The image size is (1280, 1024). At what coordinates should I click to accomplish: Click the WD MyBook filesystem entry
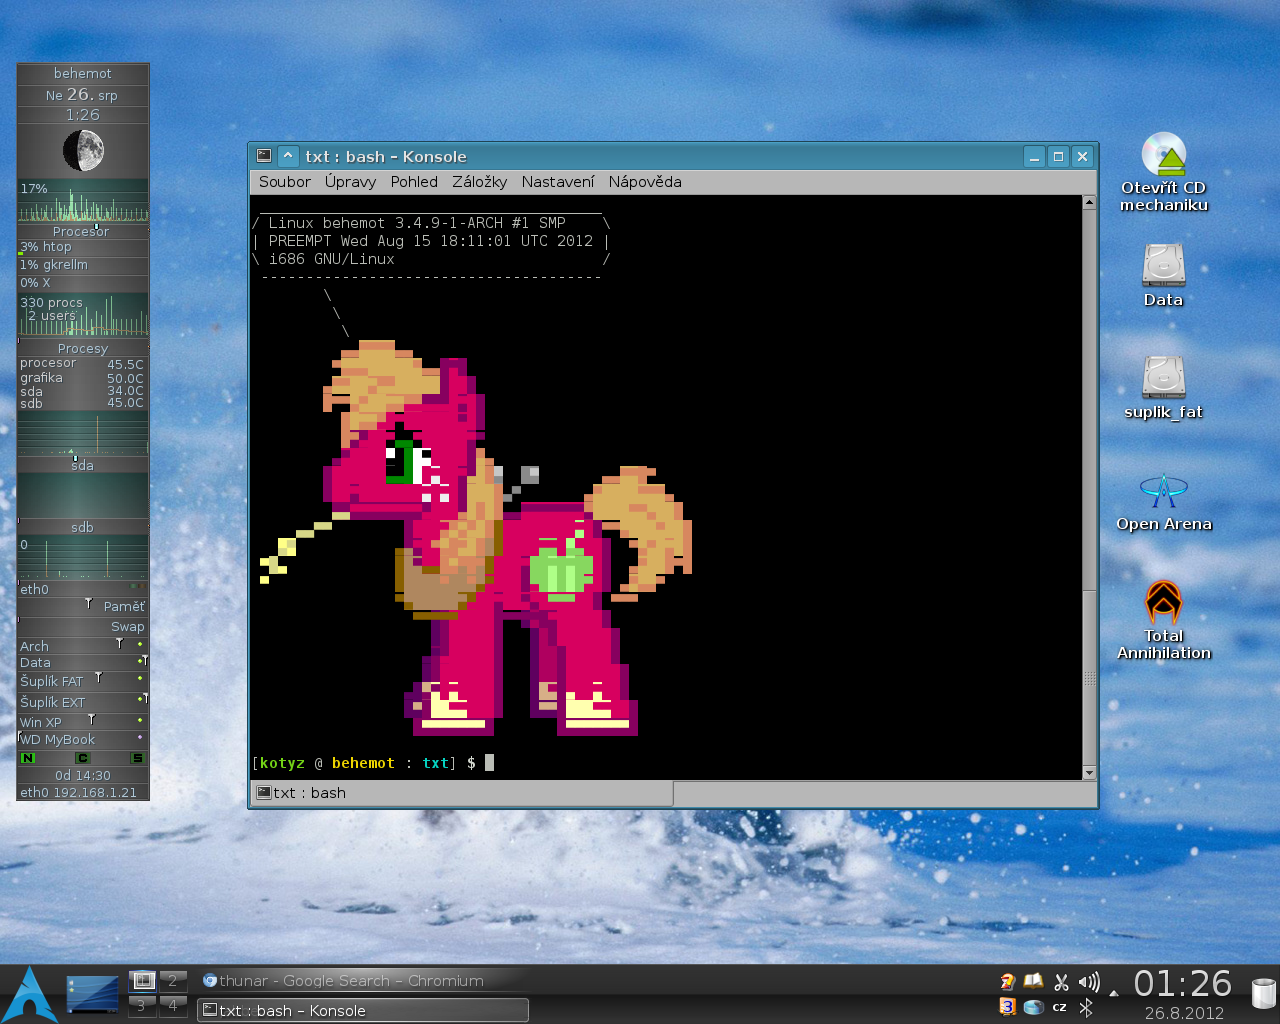click(x=83, y=740)
